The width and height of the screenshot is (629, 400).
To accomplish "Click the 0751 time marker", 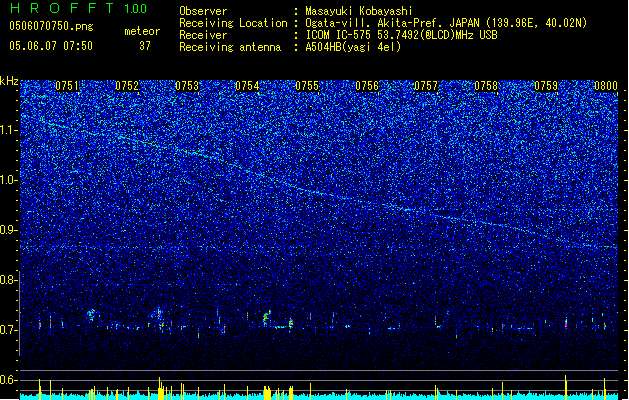I will [67, 86].
